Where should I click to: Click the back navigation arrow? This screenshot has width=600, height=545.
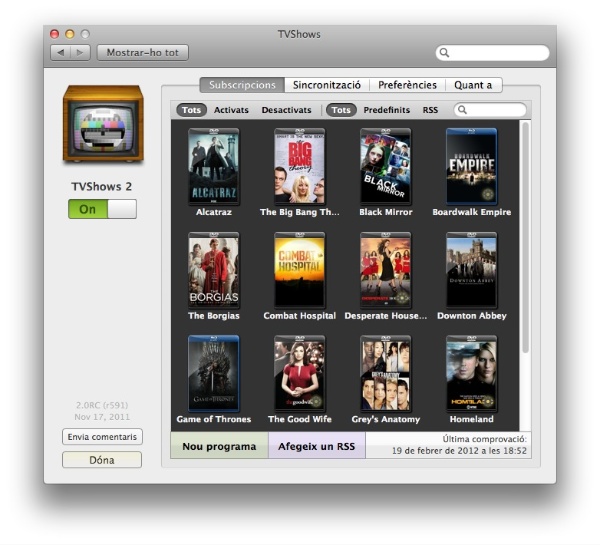click(x=60, y=52)
